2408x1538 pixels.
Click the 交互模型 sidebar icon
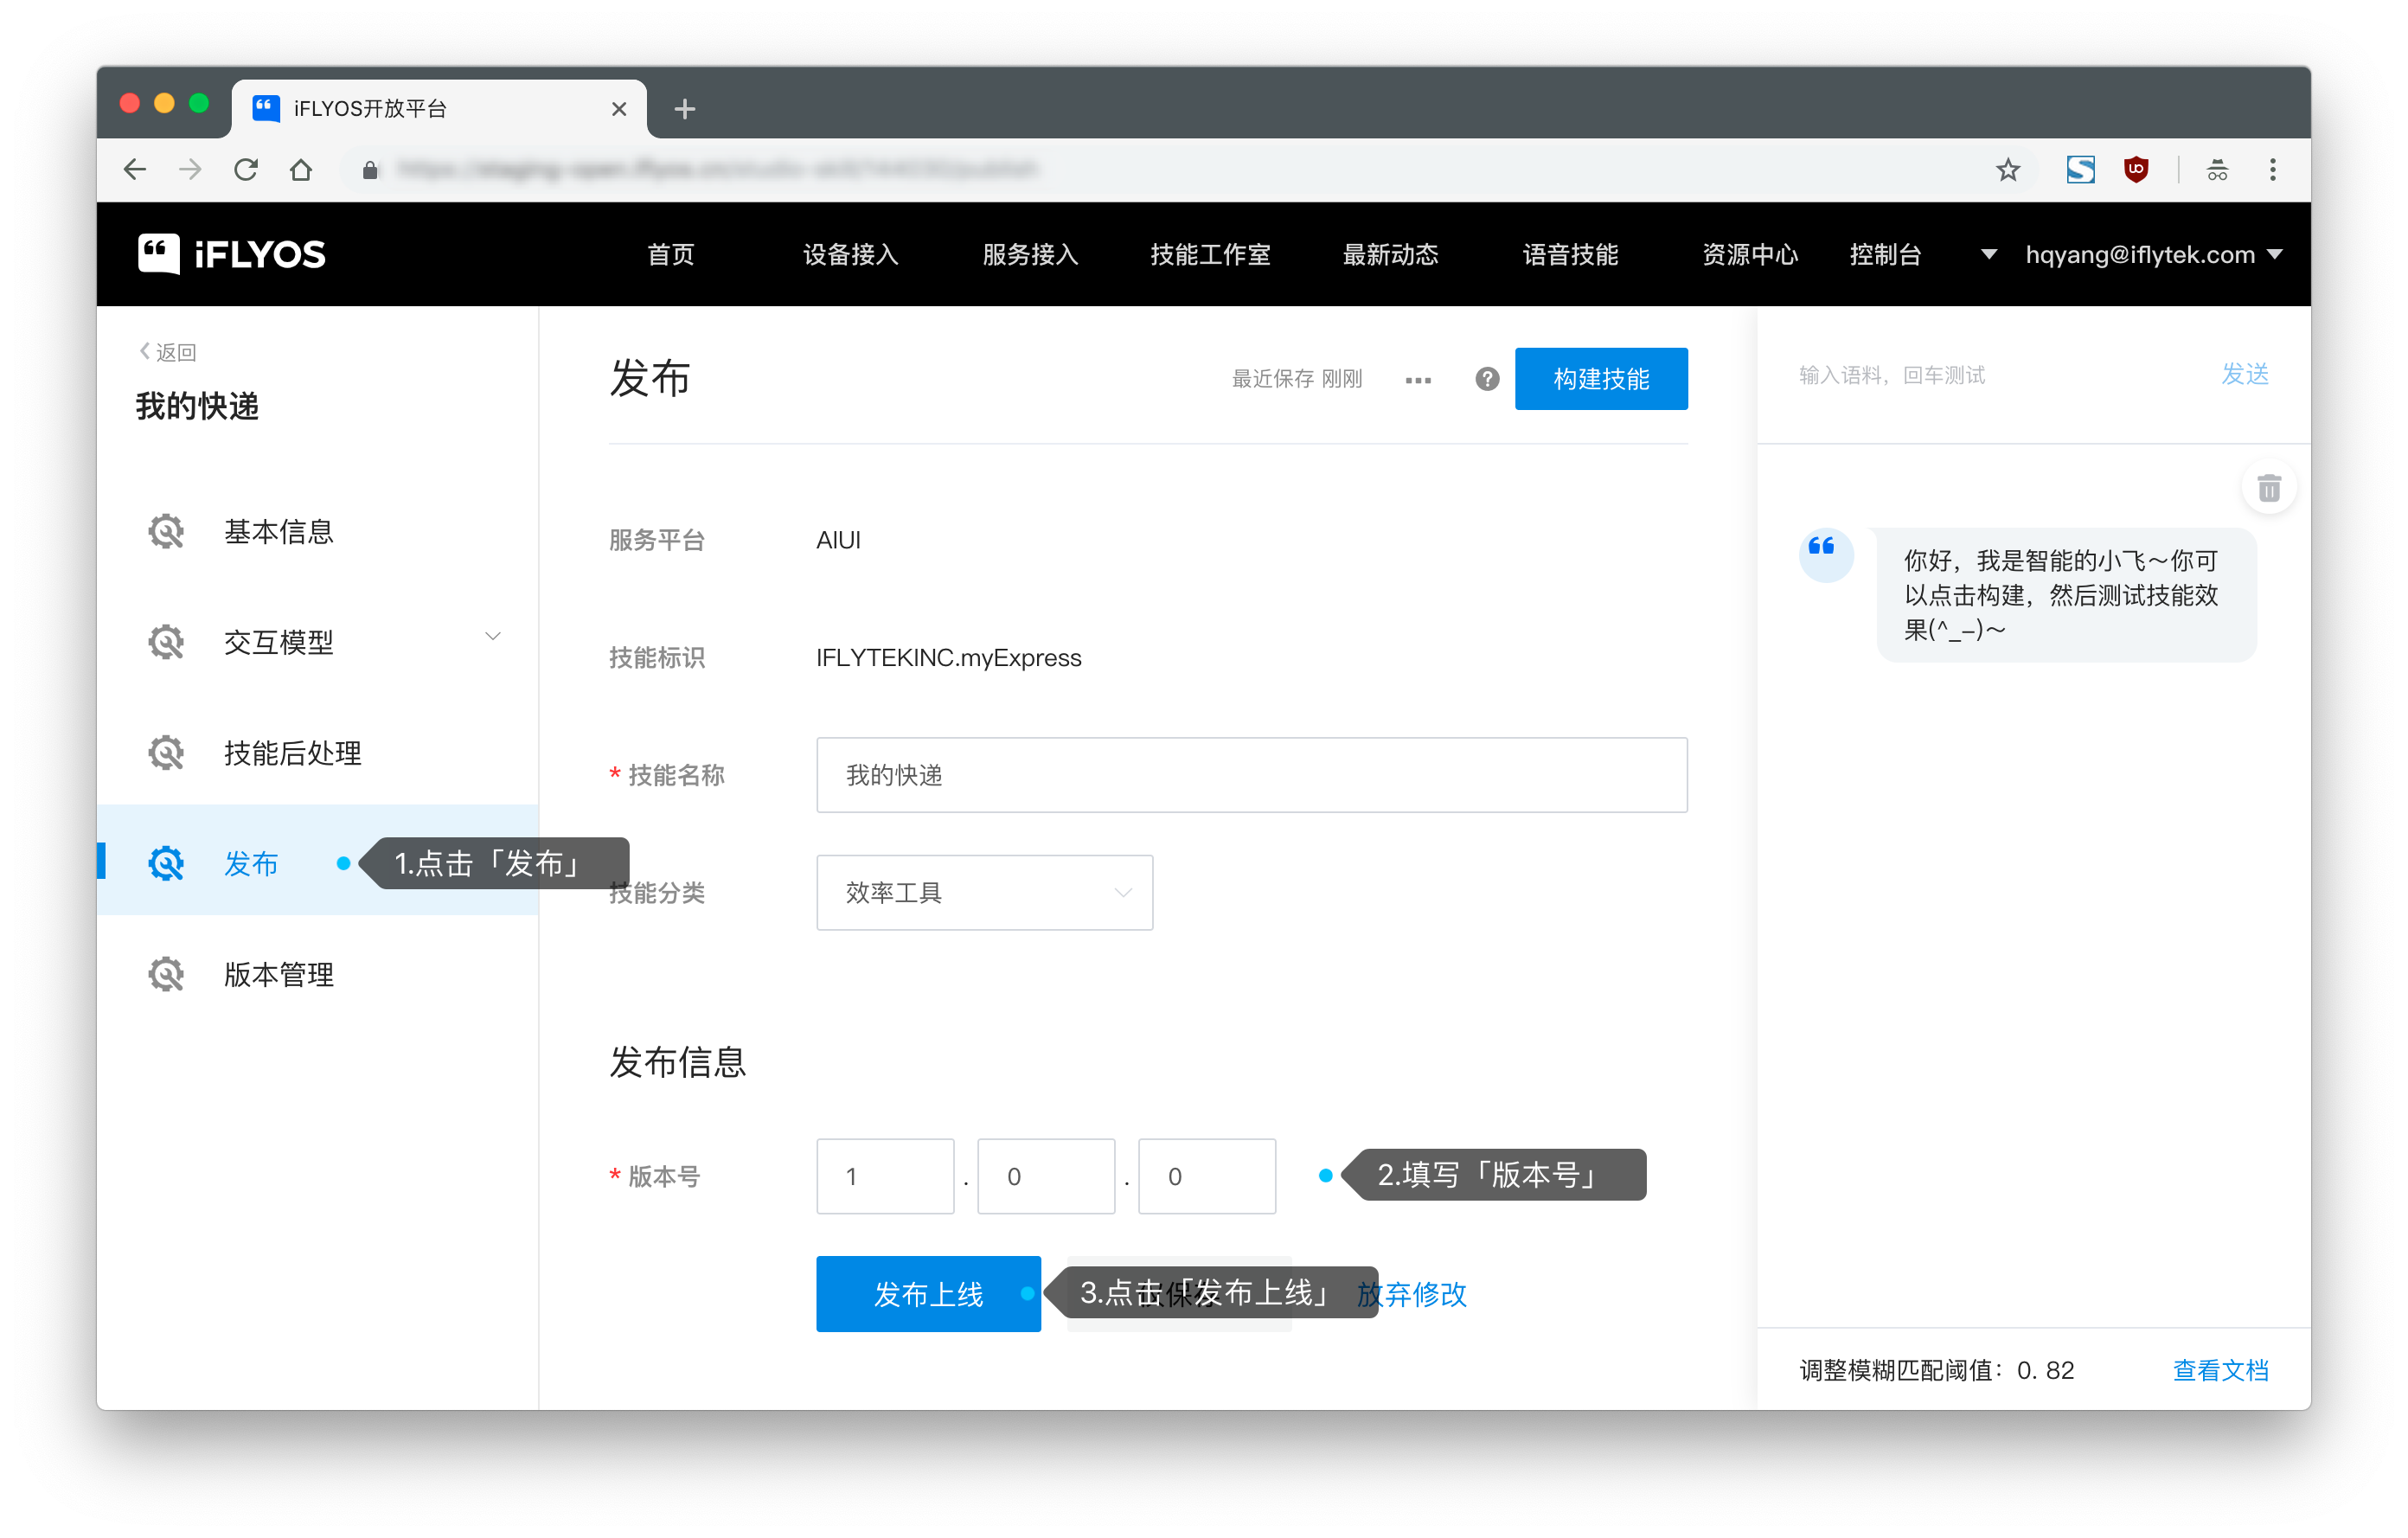166,642
